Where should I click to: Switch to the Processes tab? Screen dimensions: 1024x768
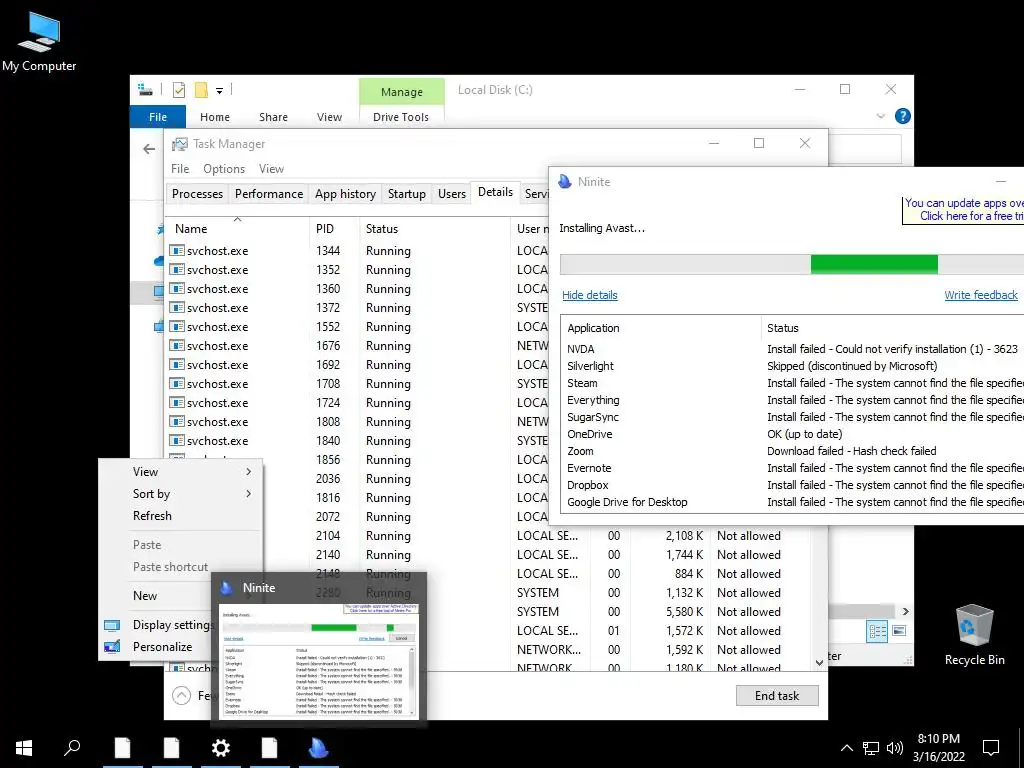click(197, 194)
